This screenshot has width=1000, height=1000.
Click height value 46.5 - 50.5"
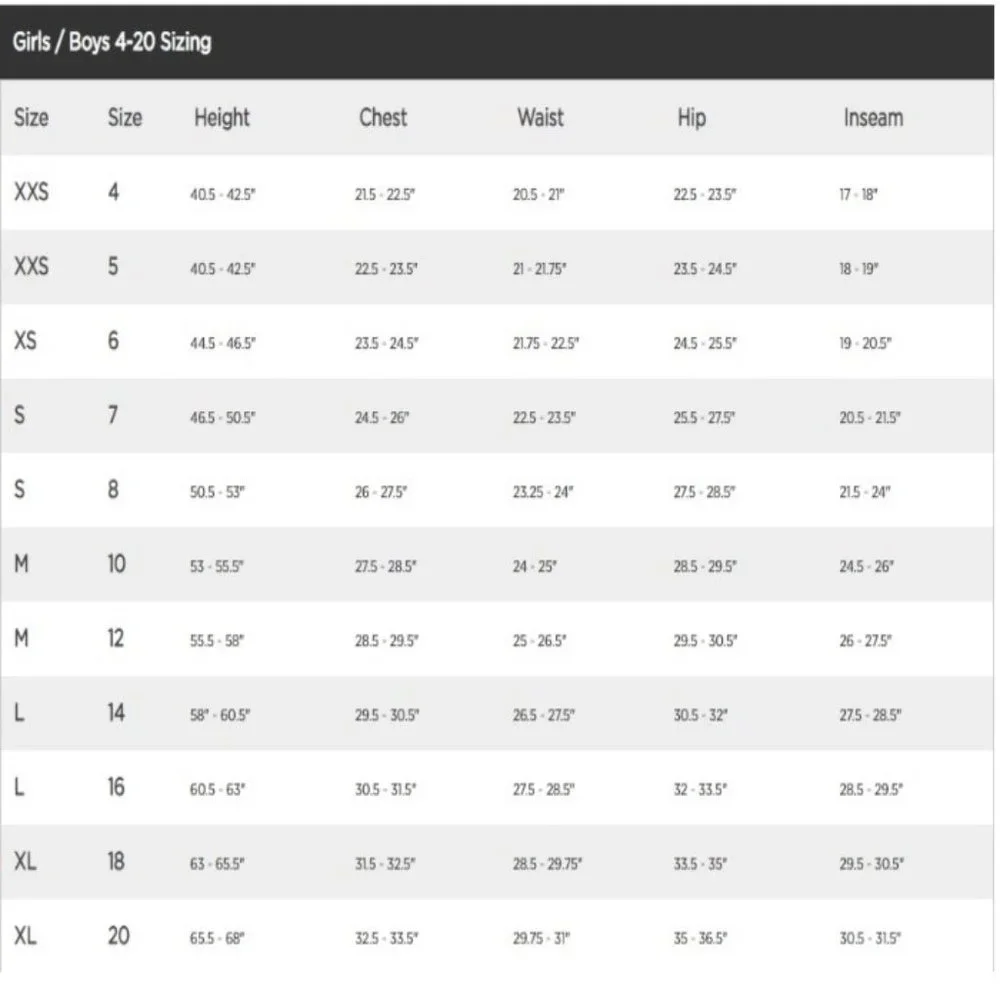[223, 418]
